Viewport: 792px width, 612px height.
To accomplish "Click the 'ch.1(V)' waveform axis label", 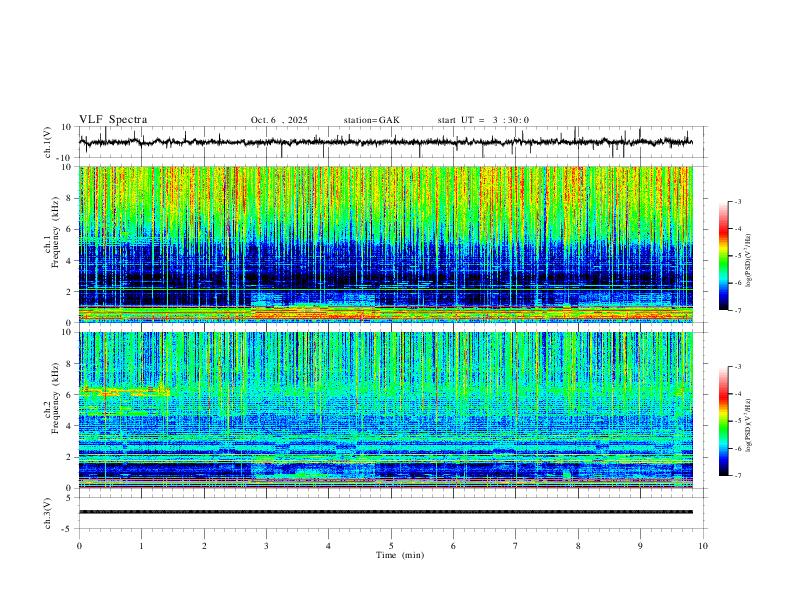I will [x=49, y=142].
